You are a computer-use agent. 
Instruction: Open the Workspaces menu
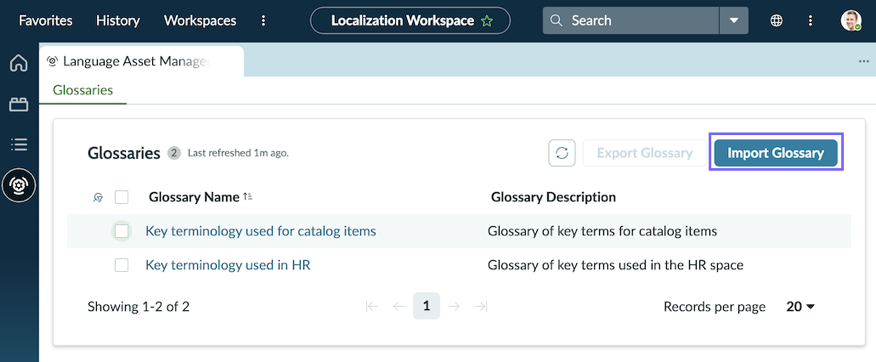point(200,21)
